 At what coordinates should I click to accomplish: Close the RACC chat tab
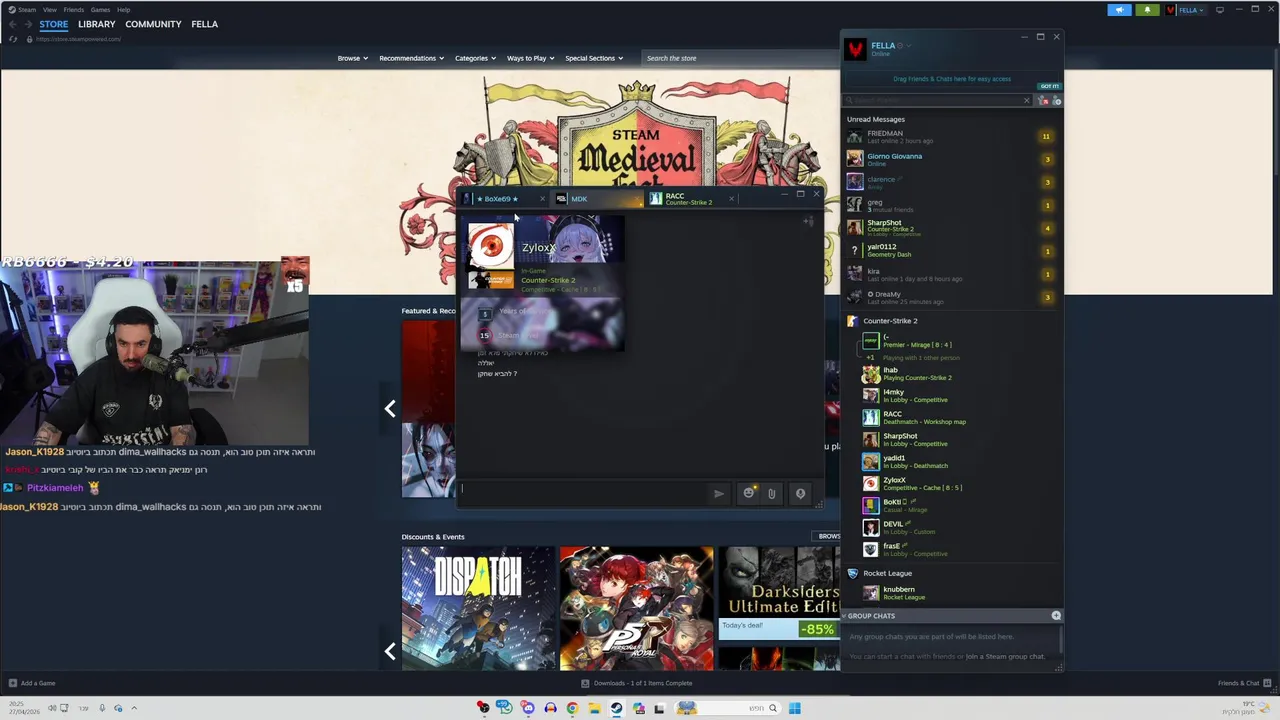point(731,199)
